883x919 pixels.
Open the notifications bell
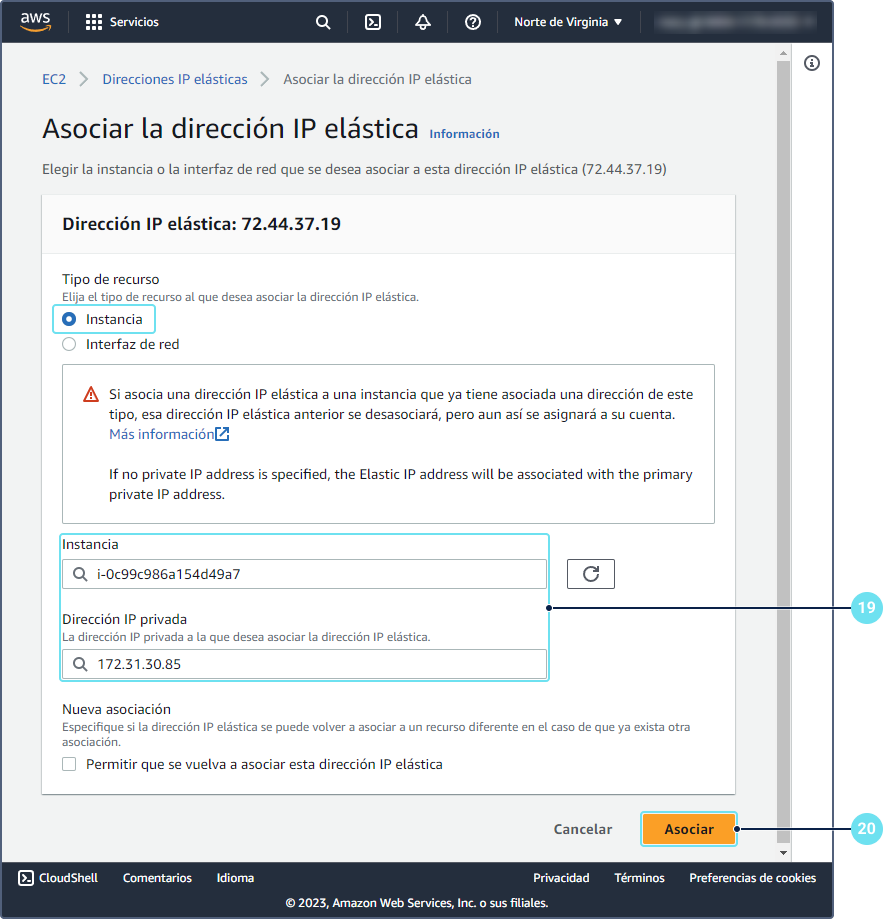point(423,22)
